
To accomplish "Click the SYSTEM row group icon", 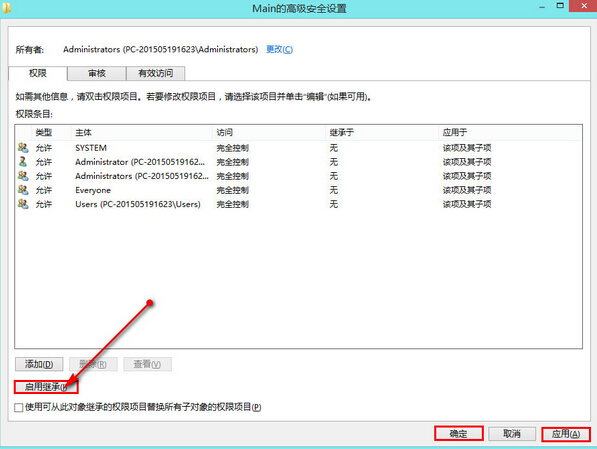I will pos(23,147).
